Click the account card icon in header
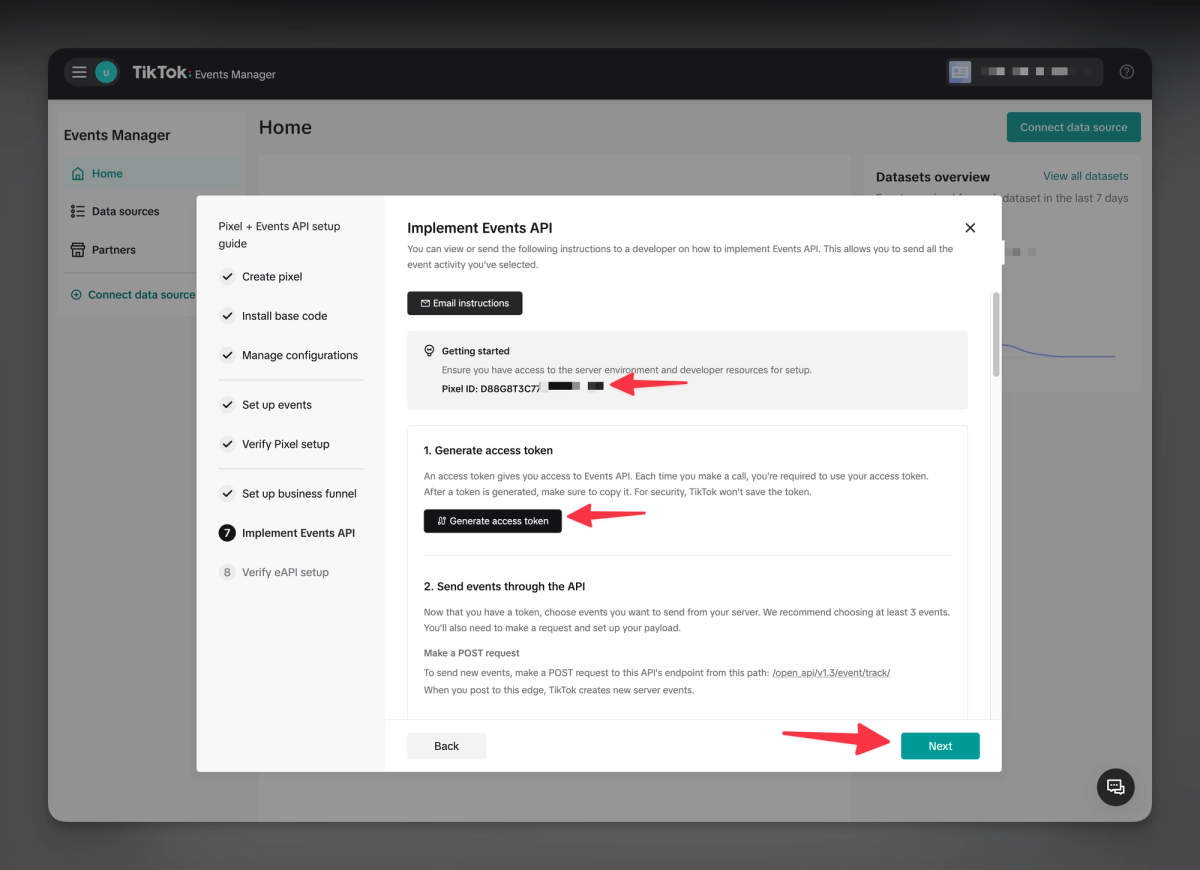The image size is (1200, 870). (x=960, y=72)
